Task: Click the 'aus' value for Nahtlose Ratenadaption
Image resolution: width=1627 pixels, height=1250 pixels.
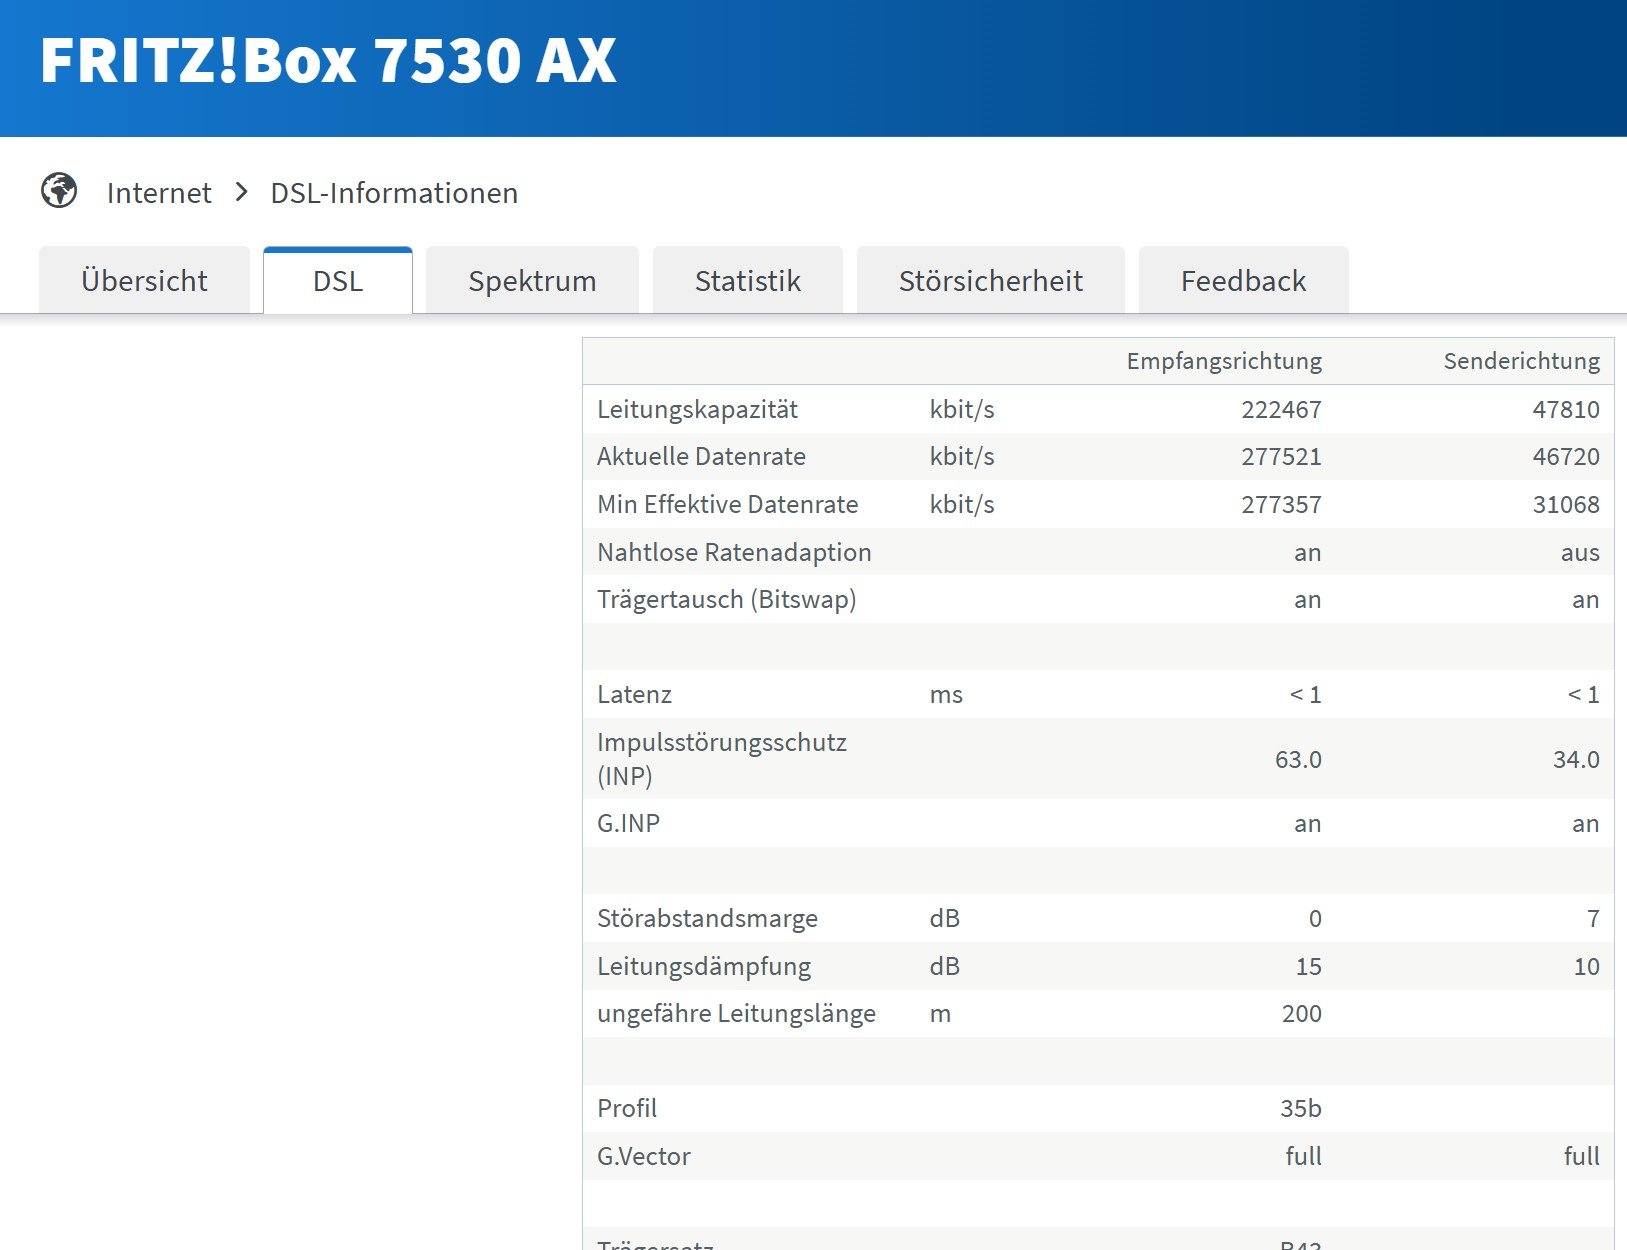Action: (1580, 552)
